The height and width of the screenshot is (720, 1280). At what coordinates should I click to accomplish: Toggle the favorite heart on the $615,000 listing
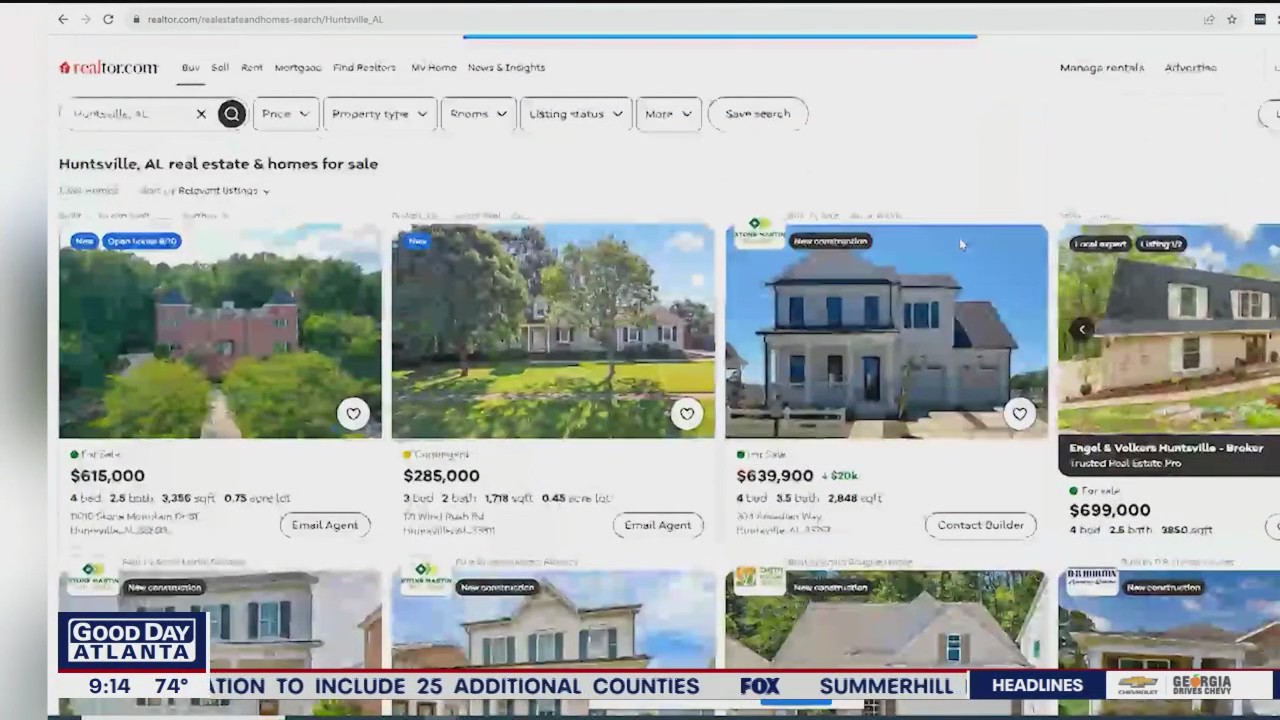tap(353, 413)
